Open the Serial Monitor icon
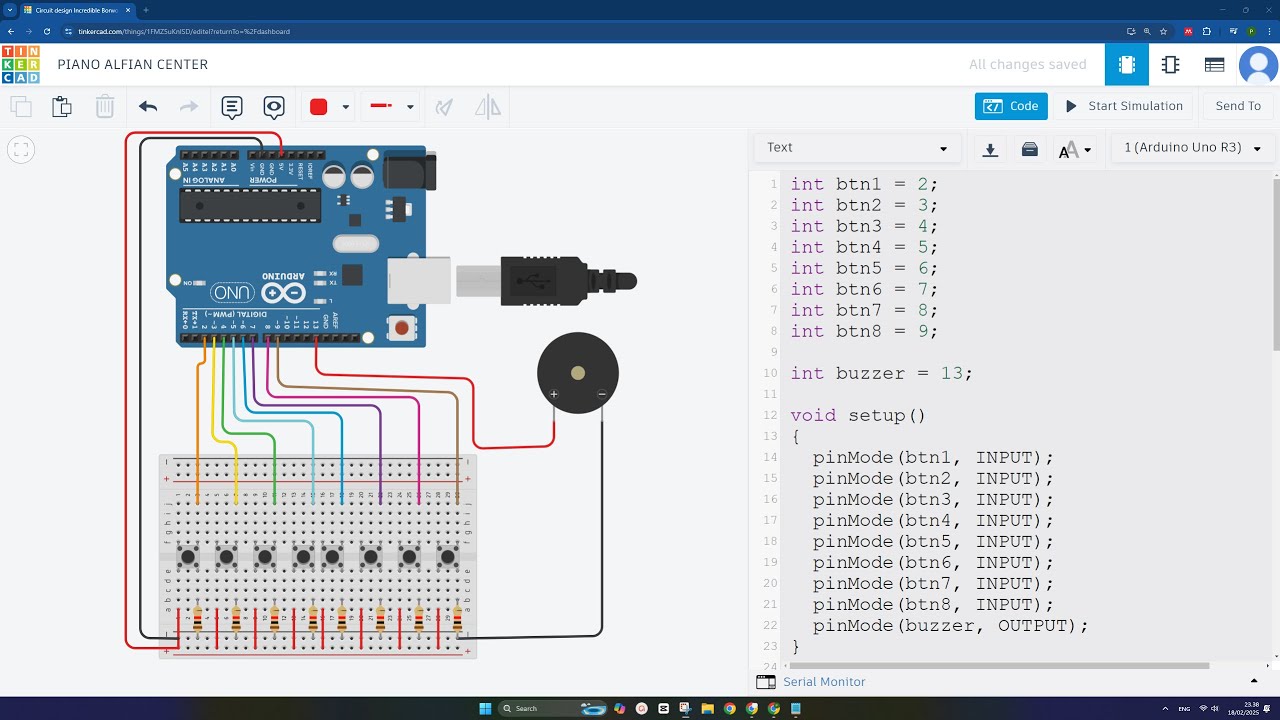Viewport: 1280px width, 720px height. [766, 682]
